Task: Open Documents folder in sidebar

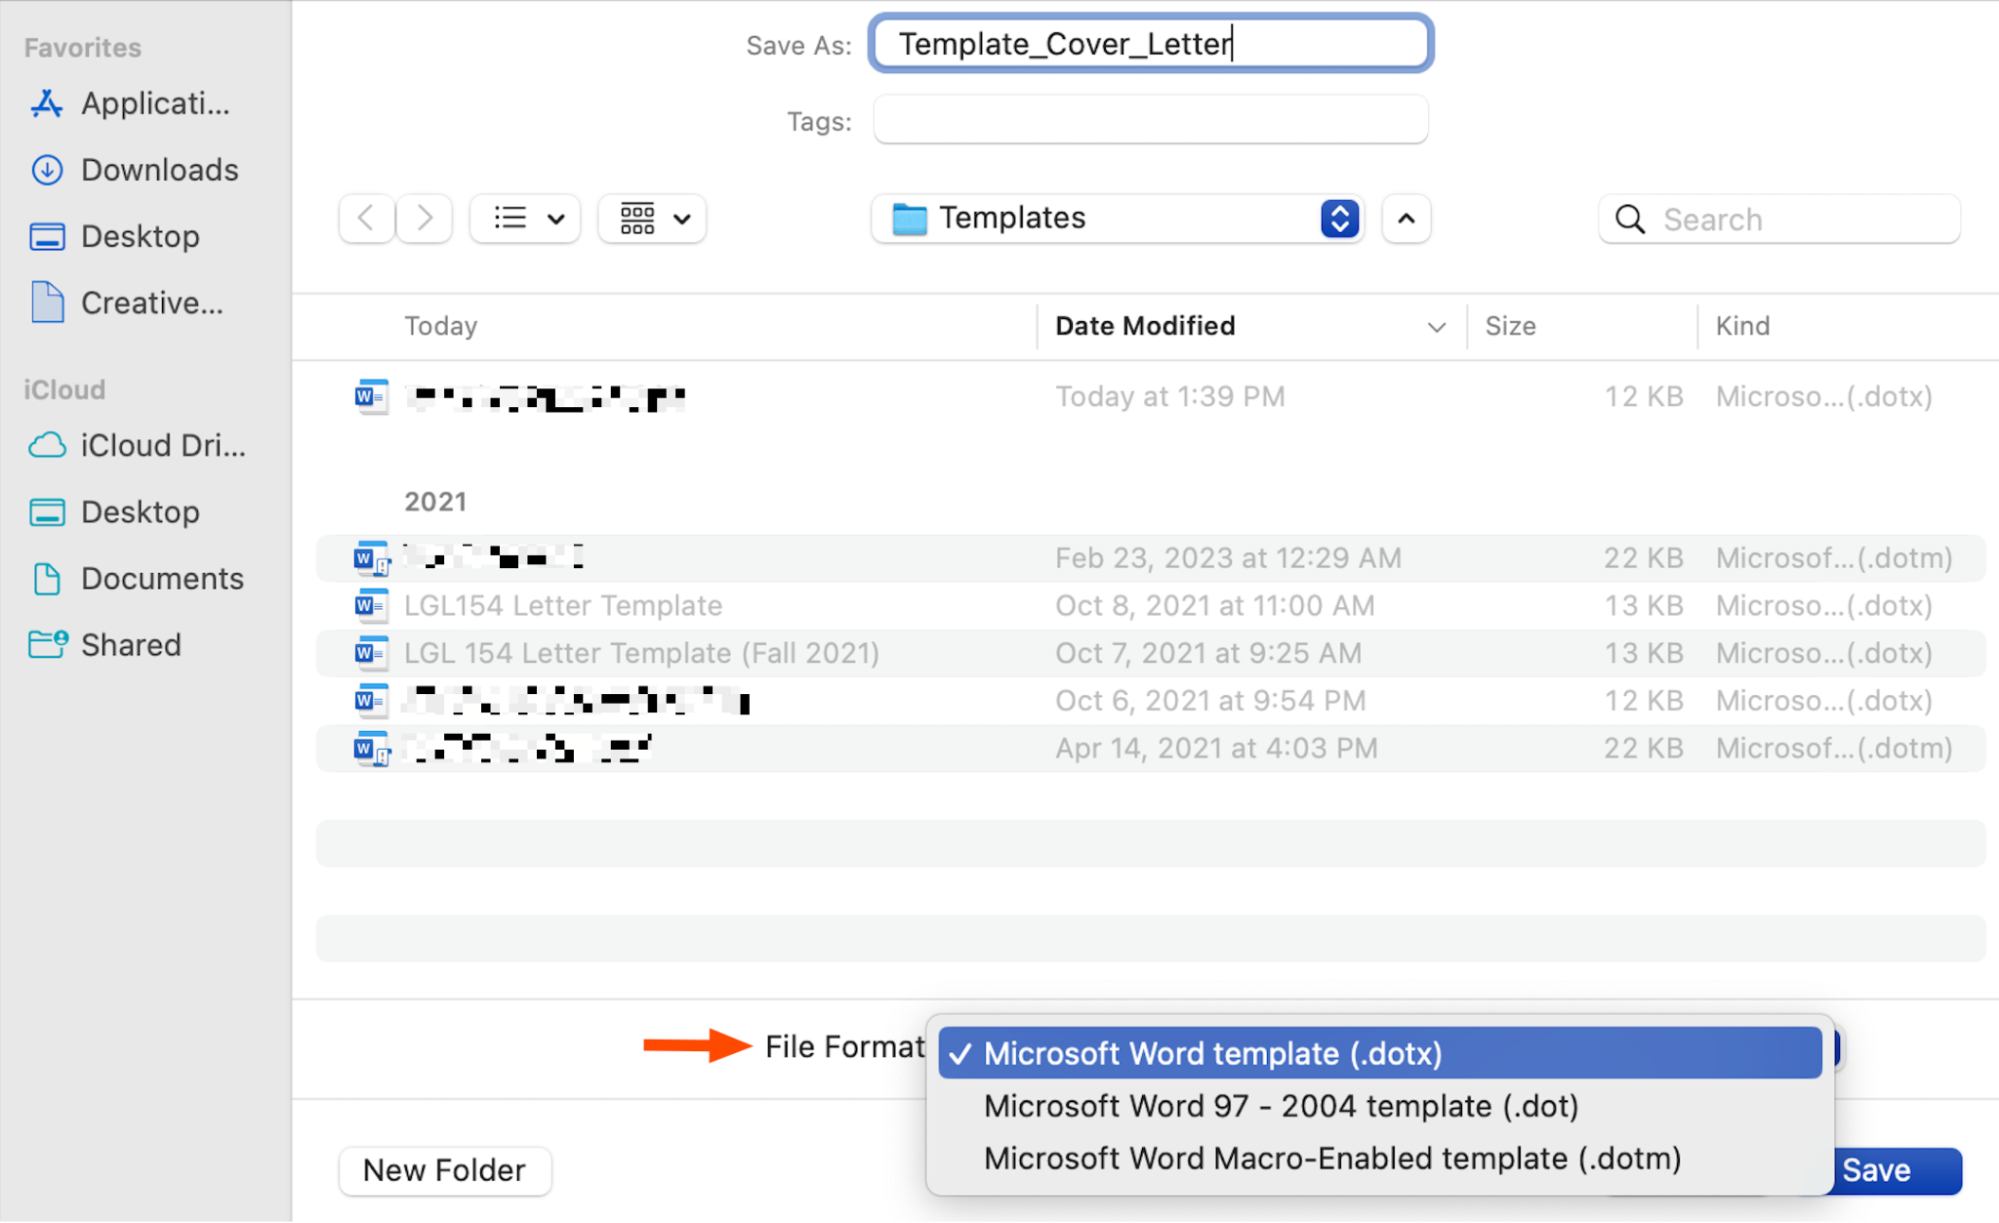Action: pos(136,578)
